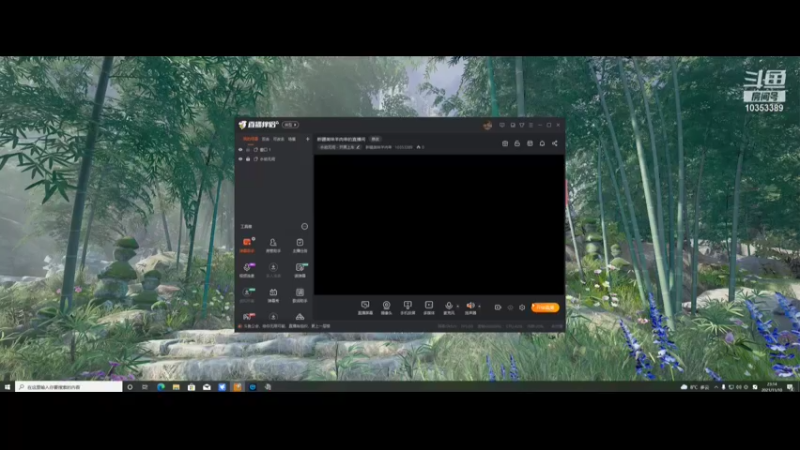This screenshot has height=450, width=800.
Task: Add a new scene with the plus button
Action: tap(308, 139)
